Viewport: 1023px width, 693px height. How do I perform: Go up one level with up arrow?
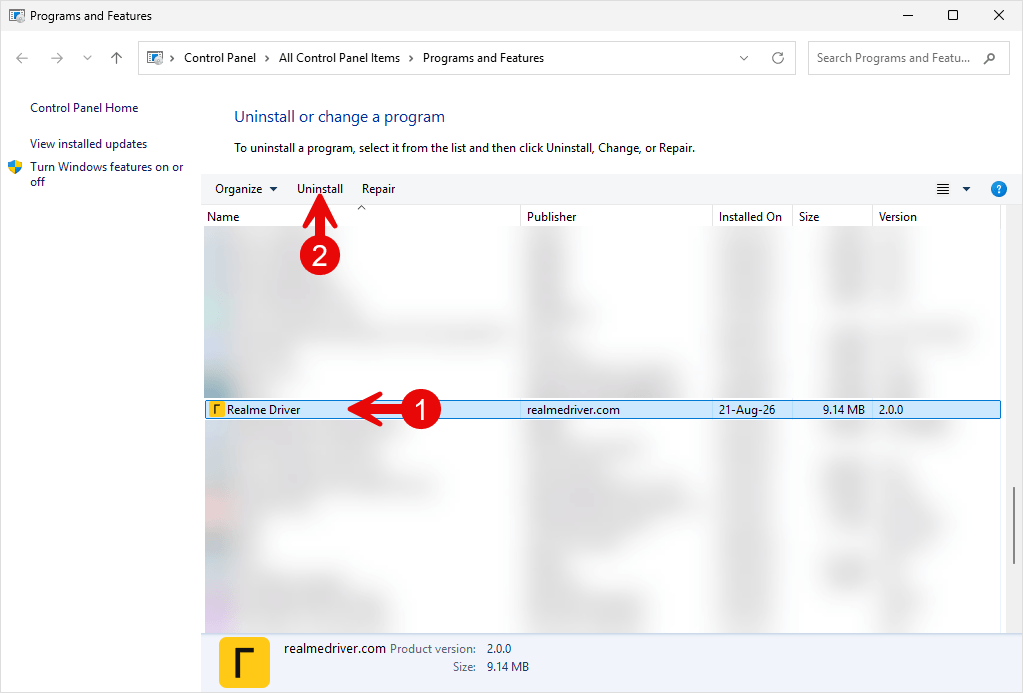click(x=117, y=58)
